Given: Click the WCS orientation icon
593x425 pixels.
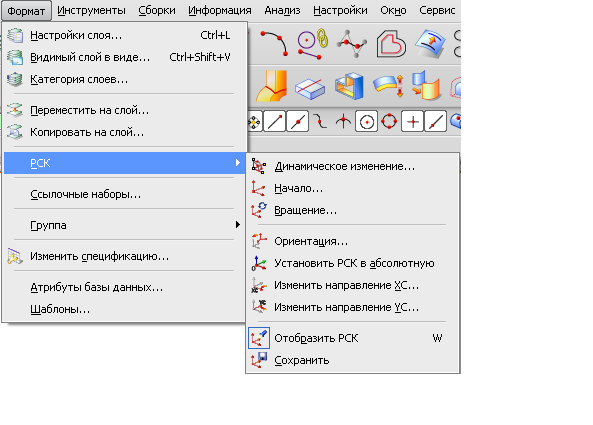Looking at the screenshot, I should 259,241.
